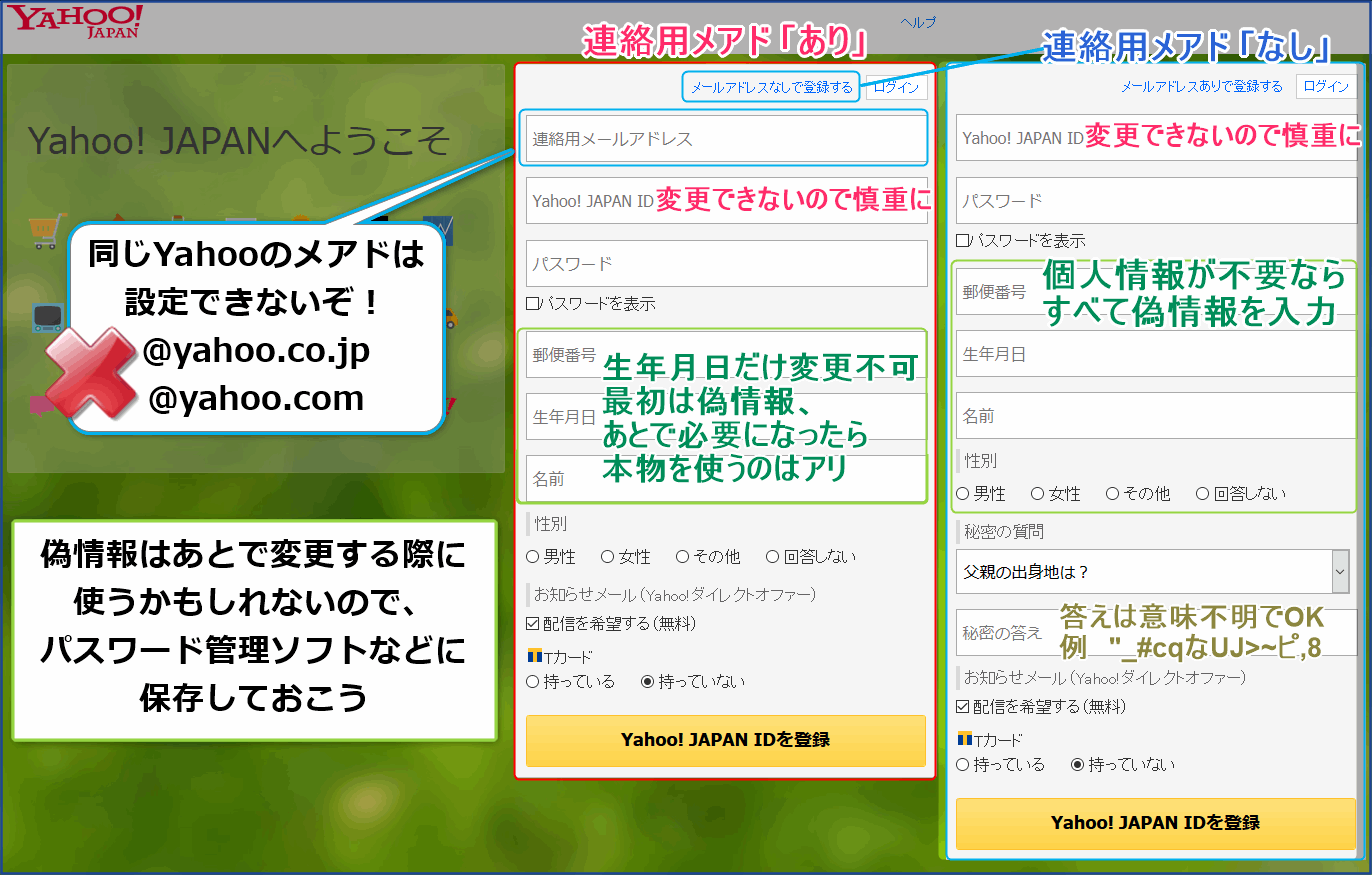Click ログイン beside メールアドレスなしで登録する
The height and width of the screenshot is (875, 1372).
[x=896, y=87]
